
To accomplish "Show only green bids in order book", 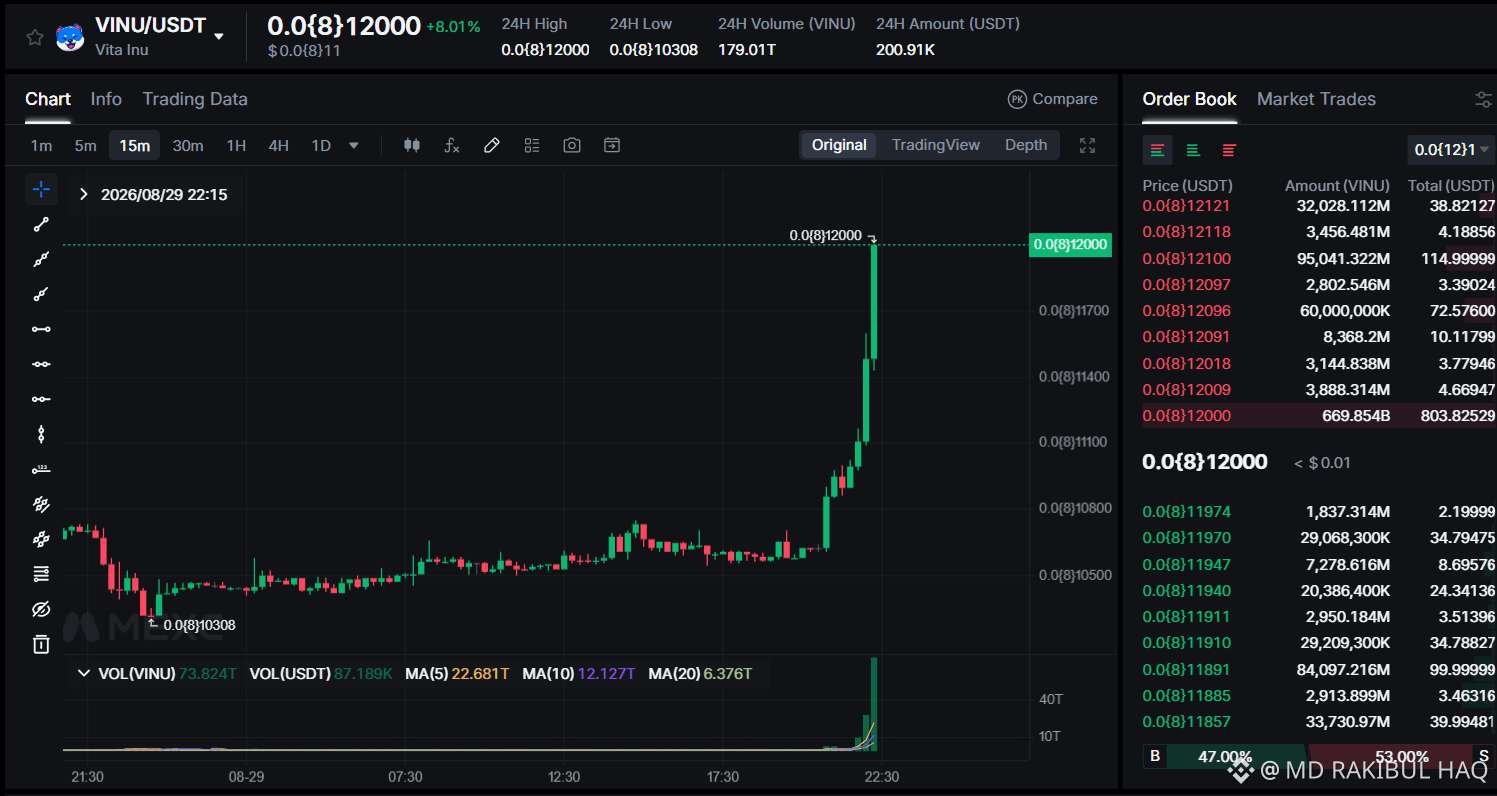I will 1193,150.
